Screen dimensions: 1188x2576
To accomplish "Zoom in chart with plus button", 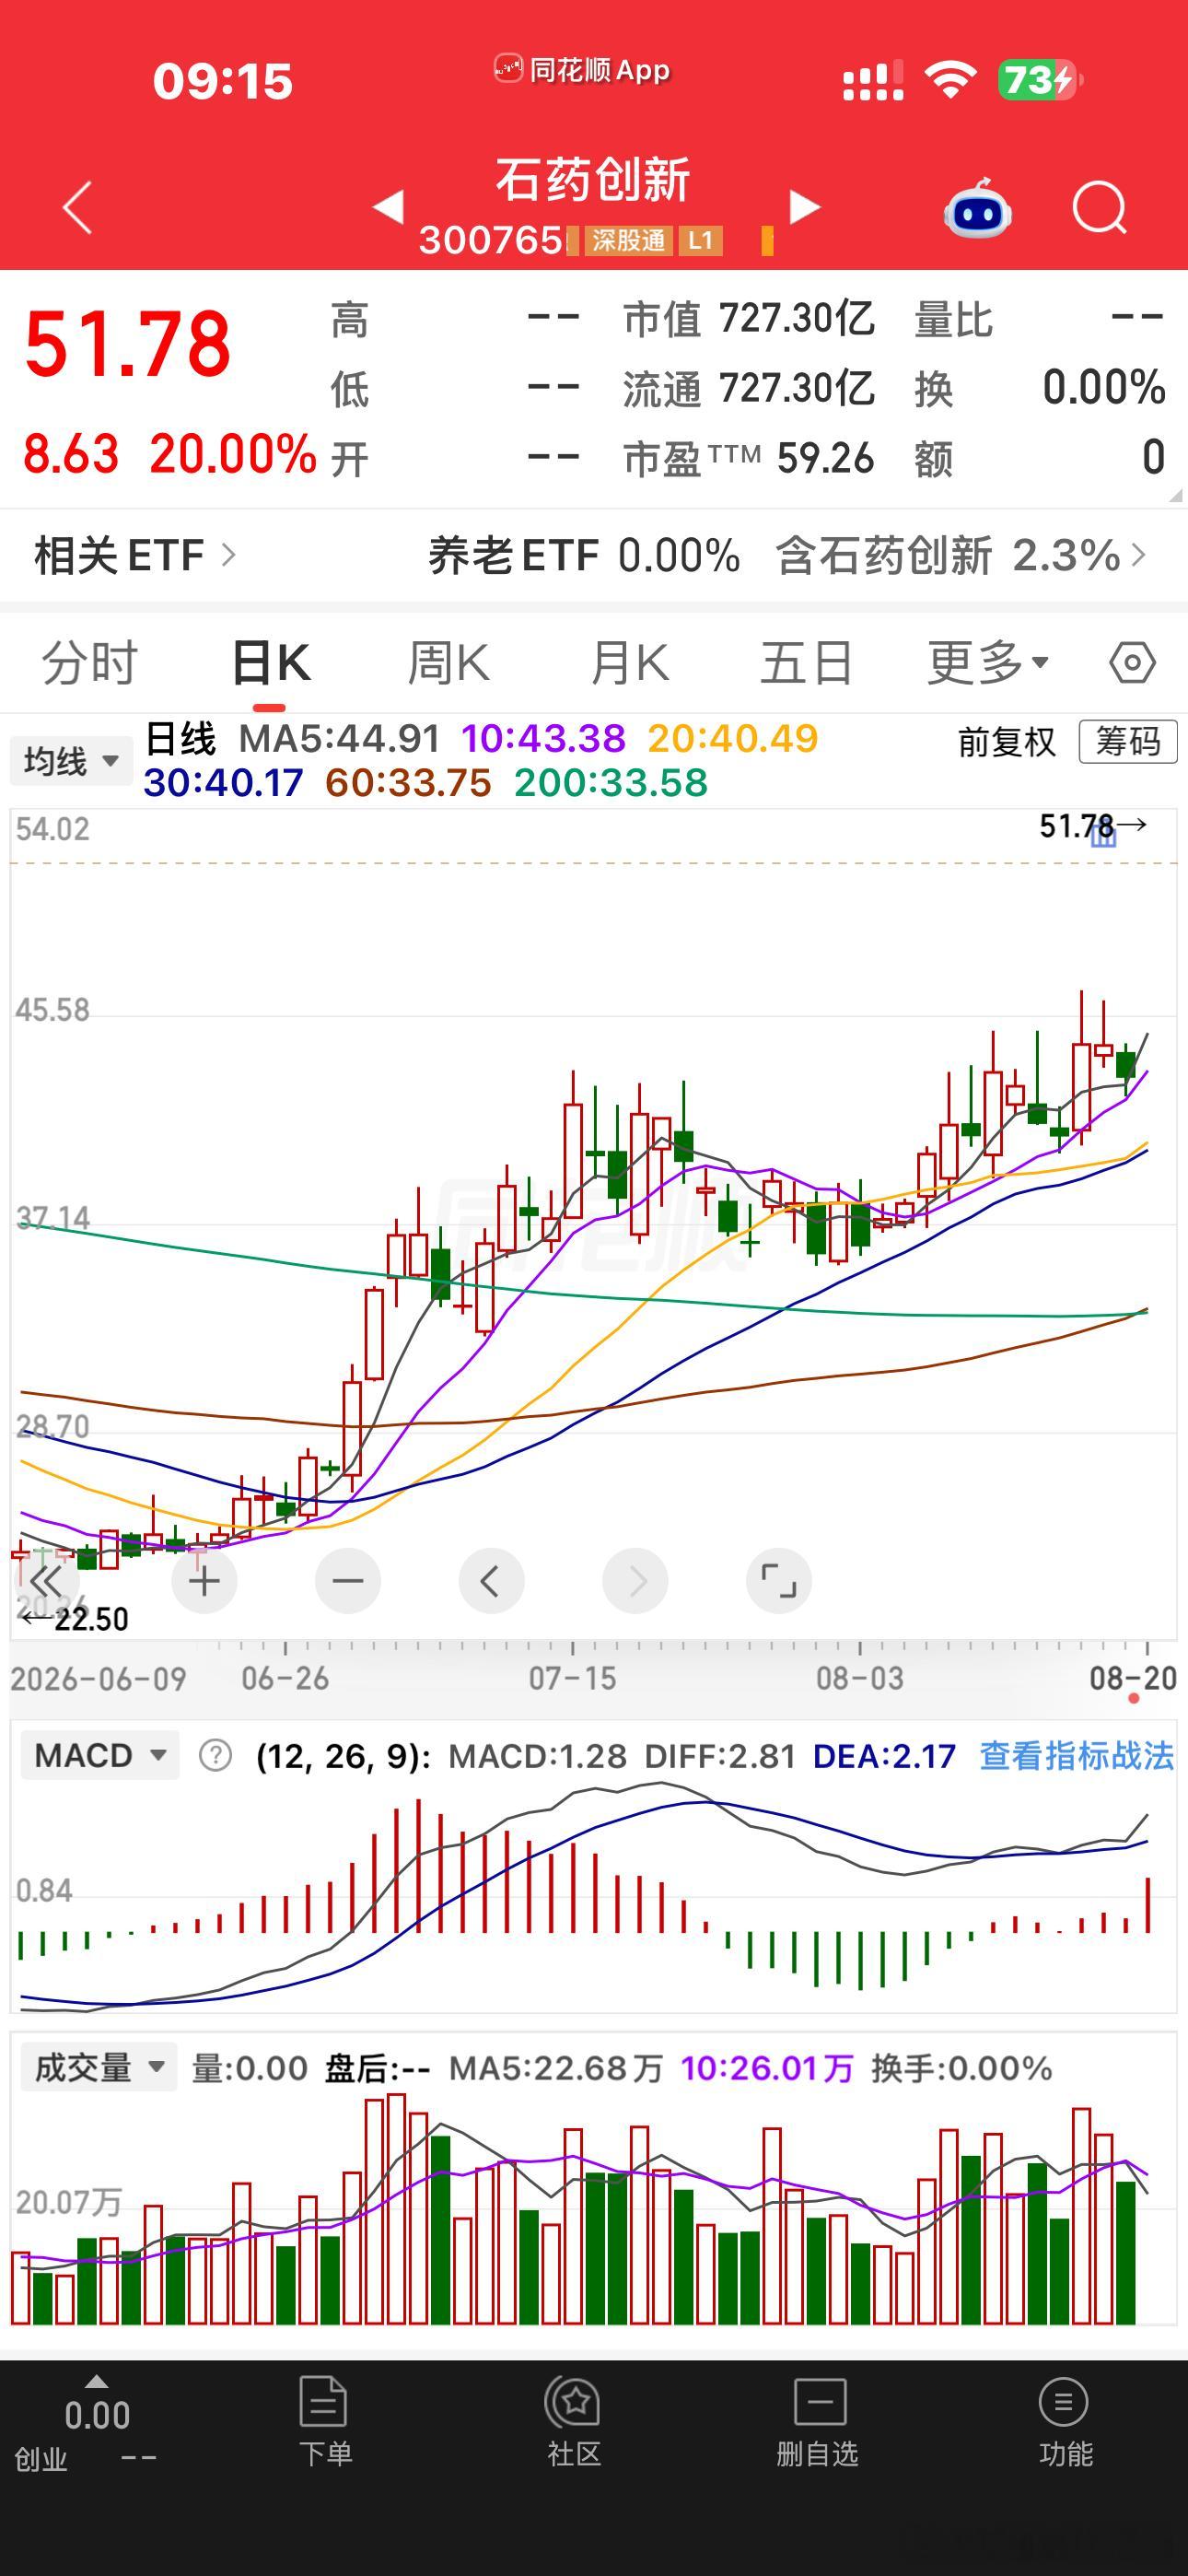I will point(204,1581).
